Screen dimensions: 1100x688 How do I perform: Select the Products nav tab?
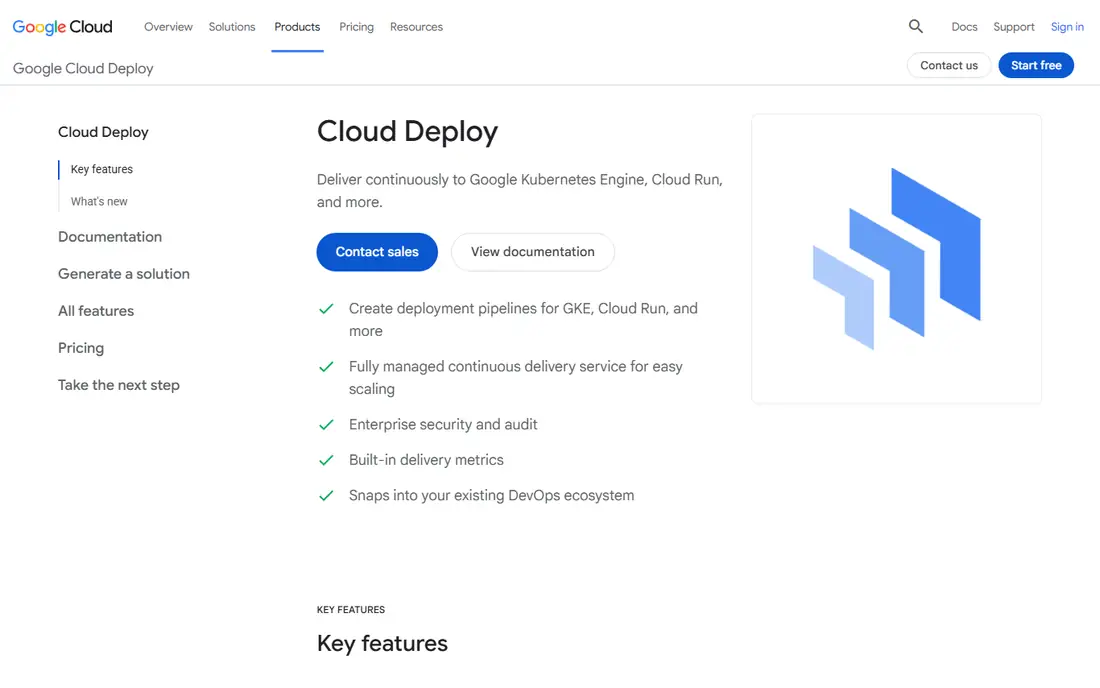pyautogui.click(x=297, y=27)
